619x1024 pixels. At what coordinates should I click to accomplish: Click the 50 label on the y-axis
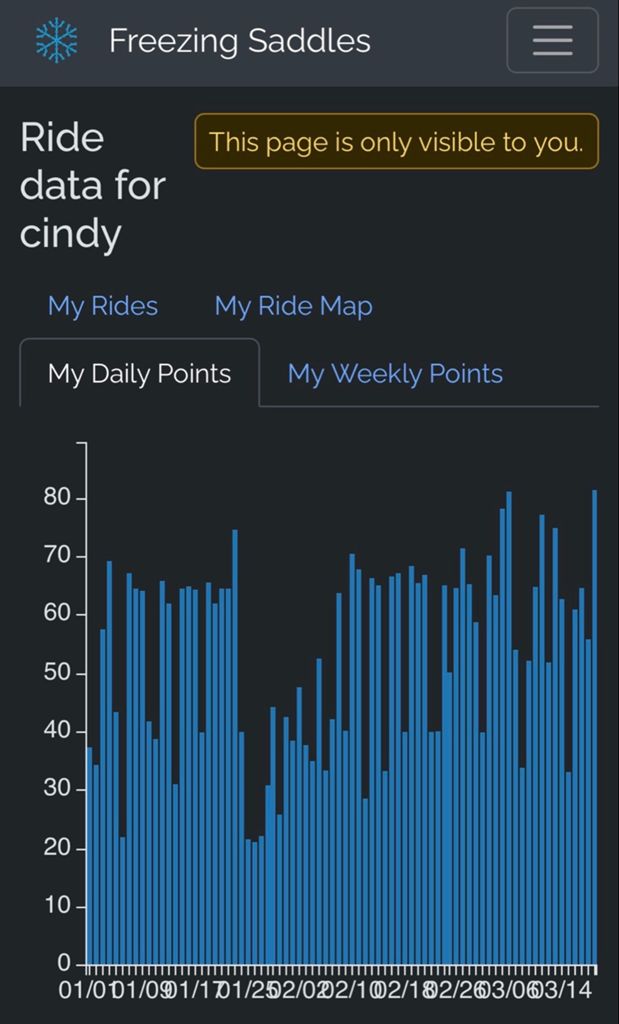(58, 673)
